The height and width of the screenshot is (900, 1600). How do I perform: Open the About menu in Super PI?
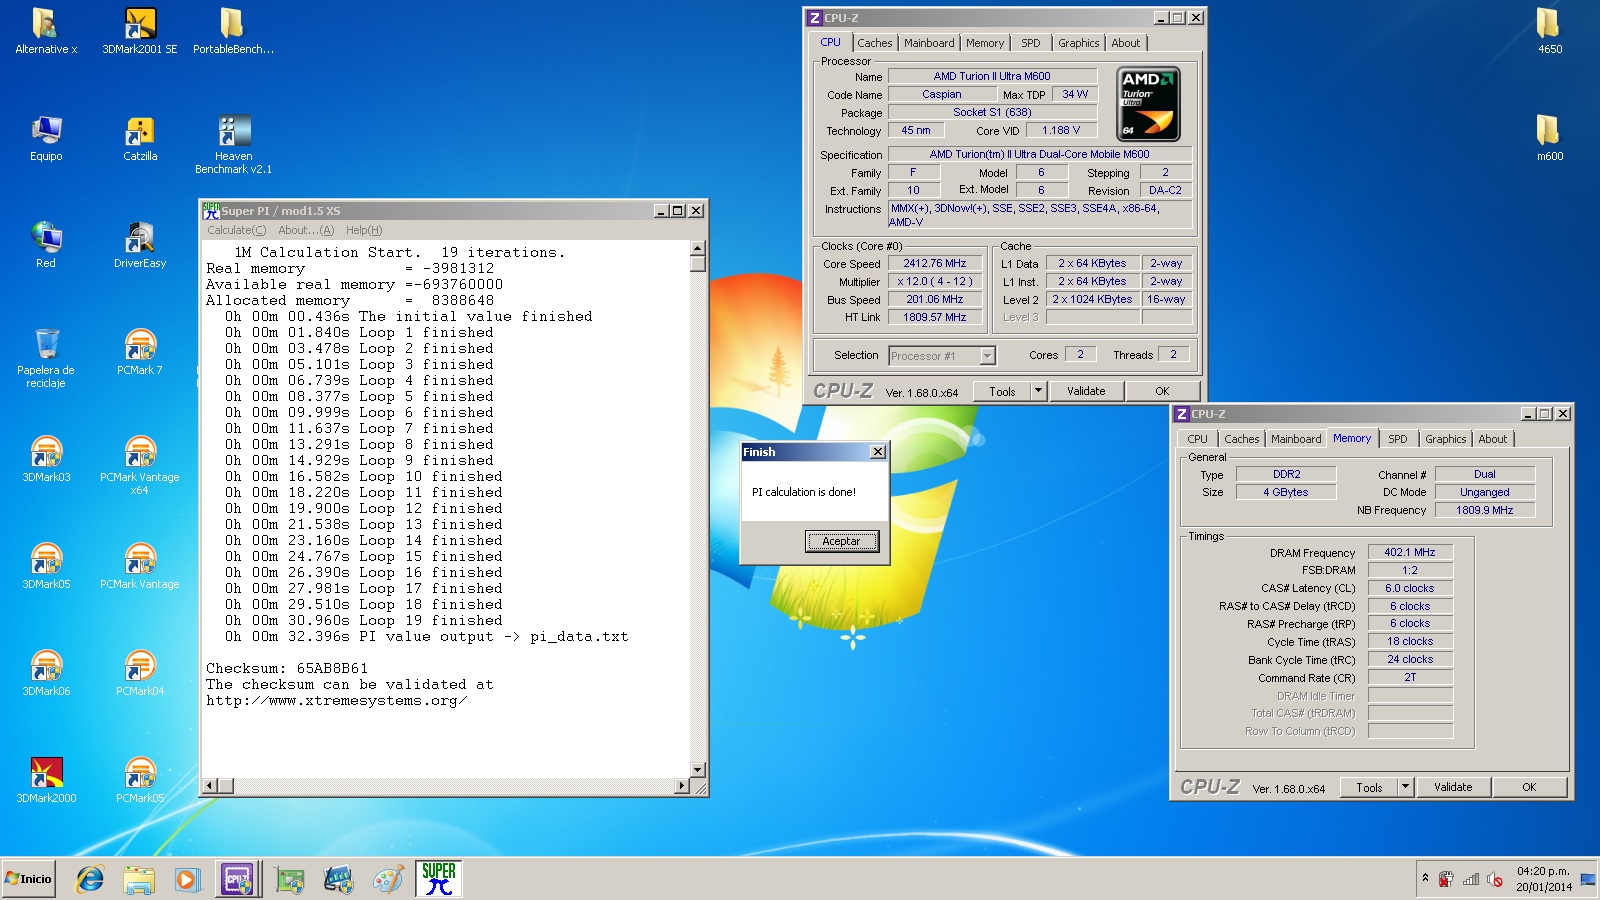(x=306, y=230)
